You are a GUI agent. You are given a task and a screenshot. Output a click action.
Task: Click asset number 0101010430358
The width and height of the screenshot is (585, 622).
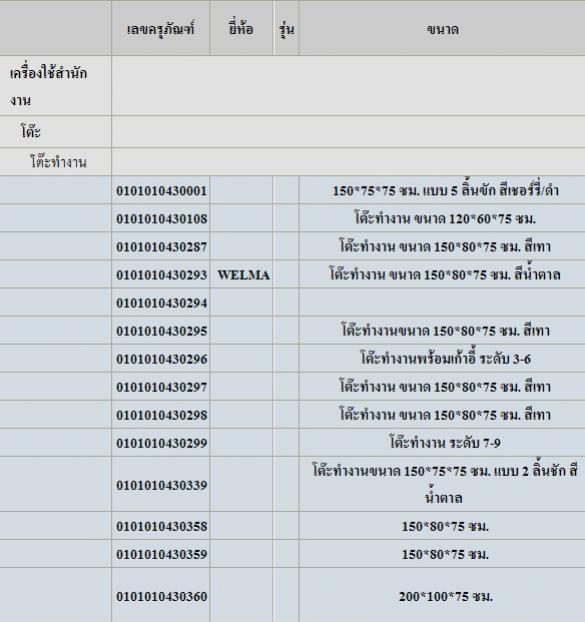click(x=161, y=526)
